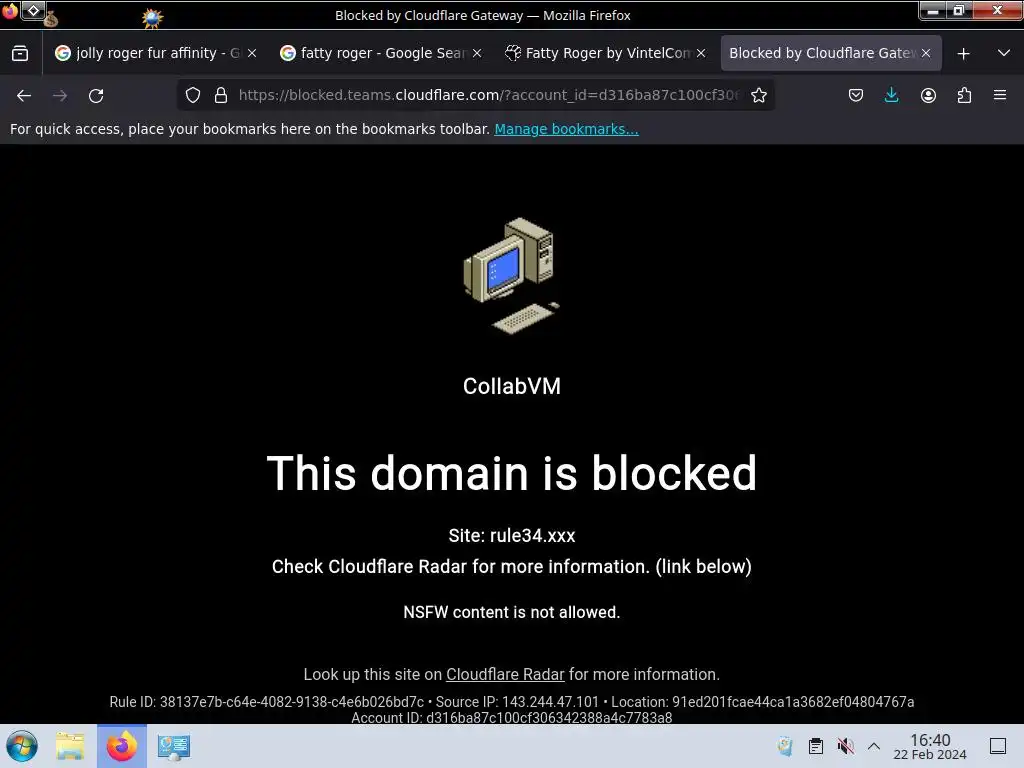
Task: Open the Extensions puzzle icon
Action: 964,95
